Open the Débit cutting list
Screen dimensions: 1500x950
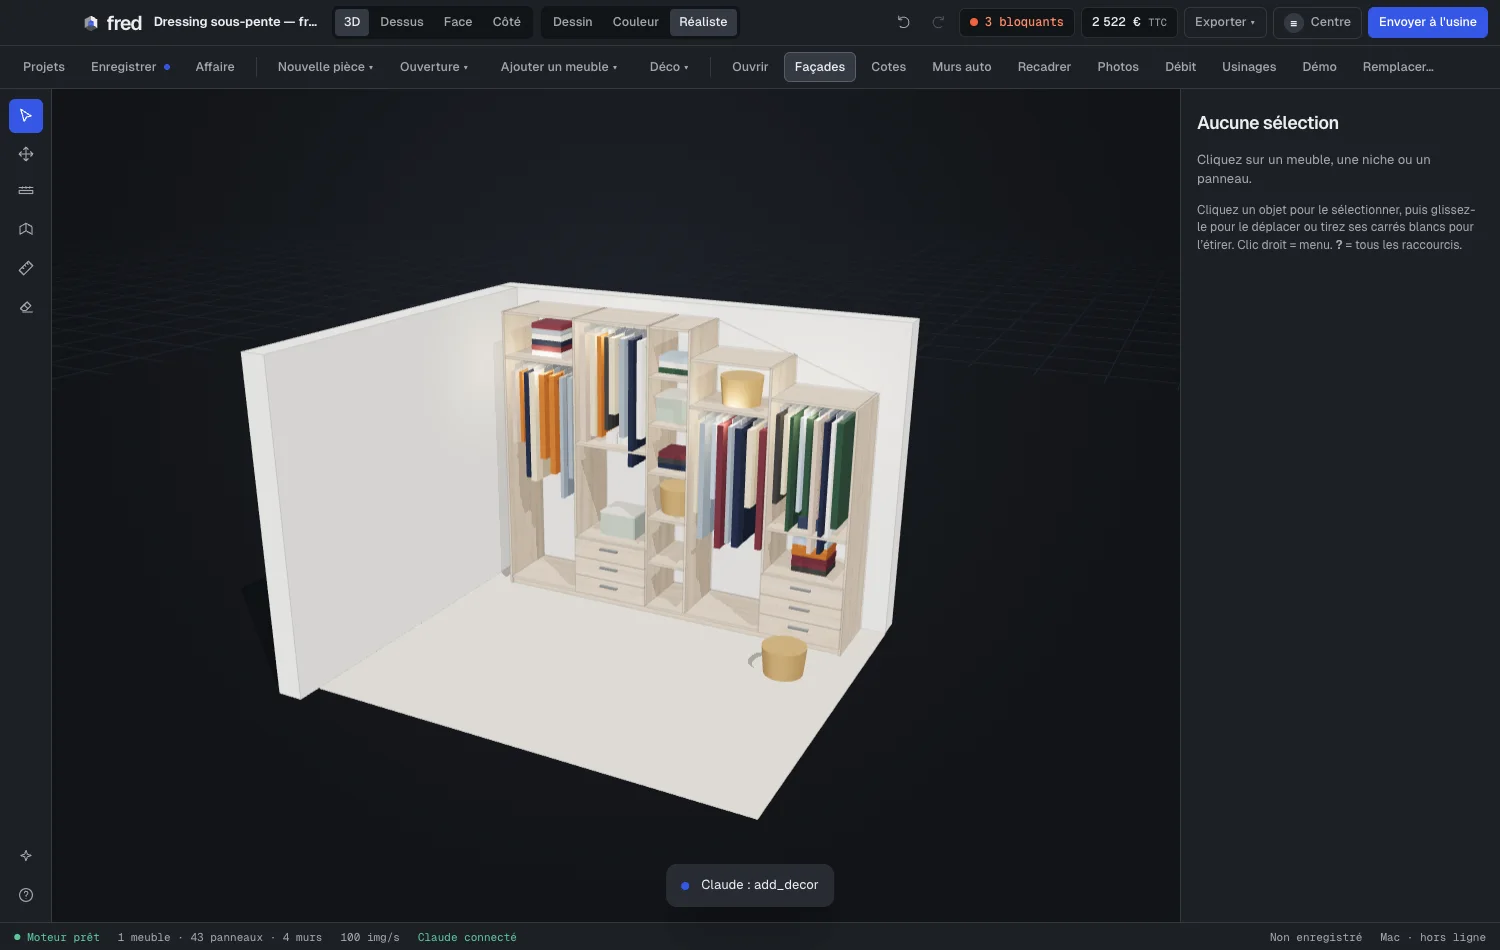point(1181,67)
